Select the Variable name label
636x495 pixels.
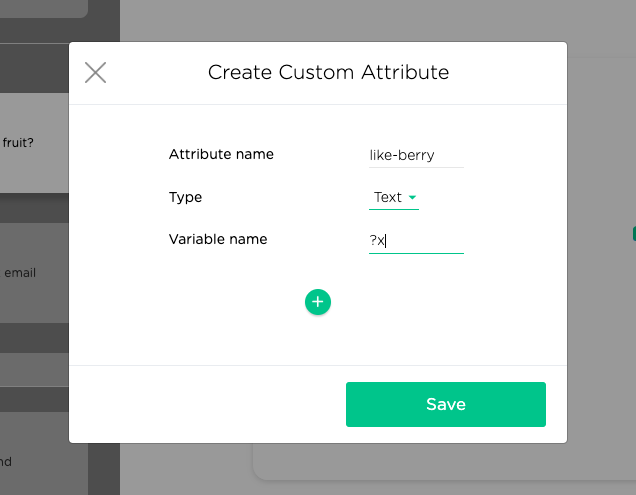click(218, 239)
